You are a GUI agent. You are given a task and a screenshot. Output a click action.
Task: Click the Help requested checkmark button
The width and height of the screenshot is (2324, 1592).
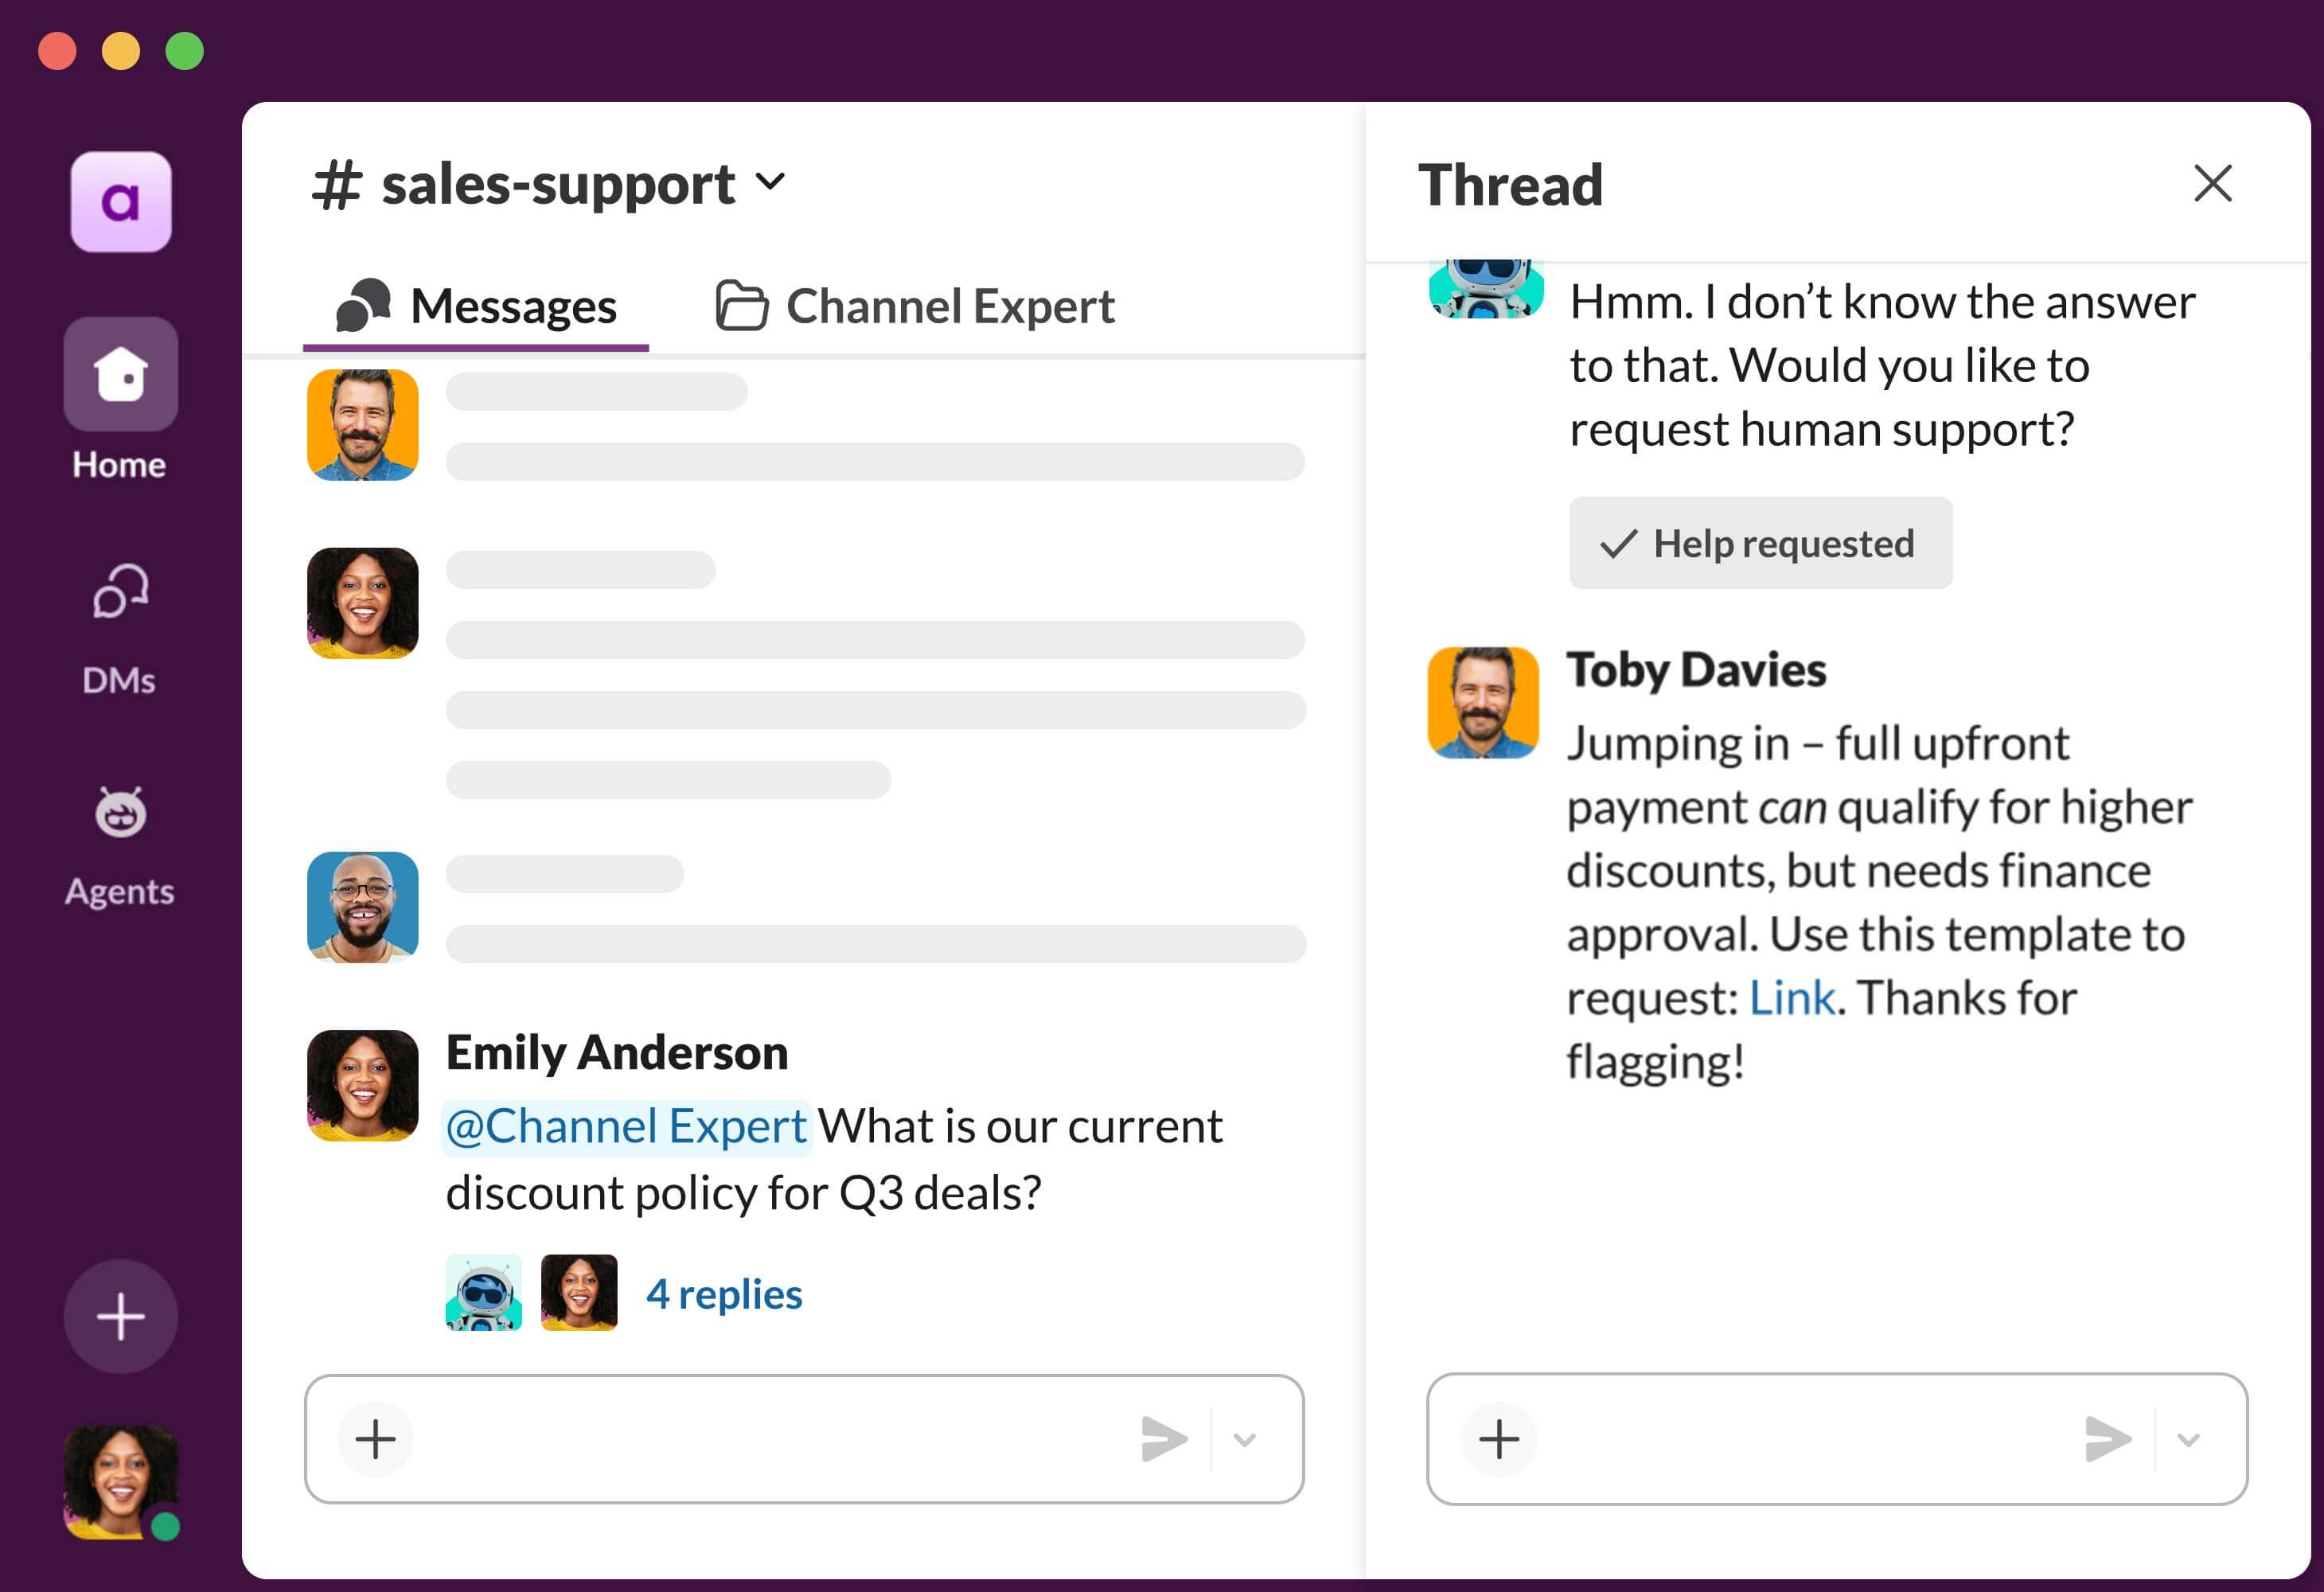pyautogui.click(x=1759, y=543)
